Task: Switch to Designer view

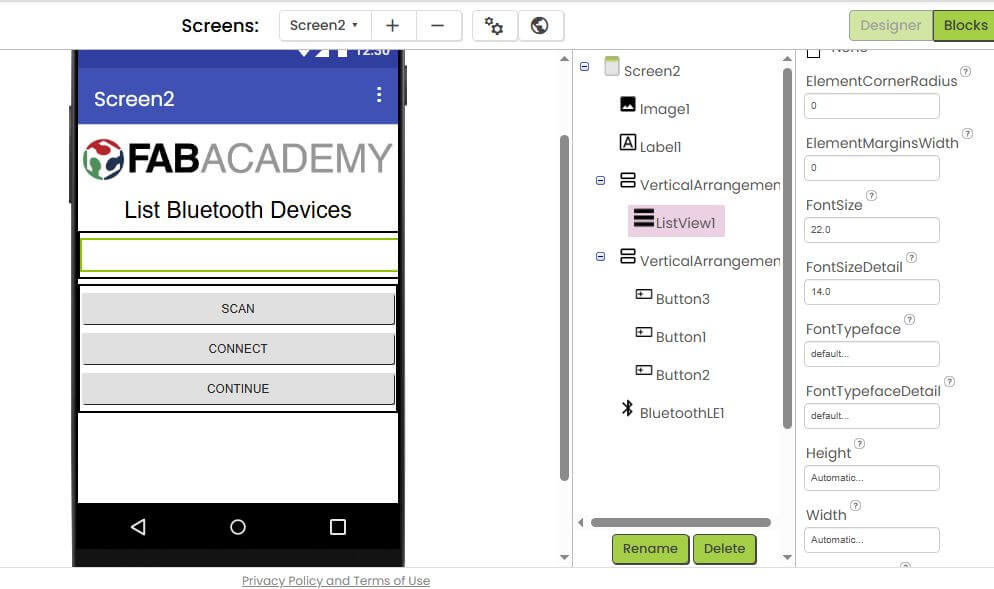Action: 891,25
